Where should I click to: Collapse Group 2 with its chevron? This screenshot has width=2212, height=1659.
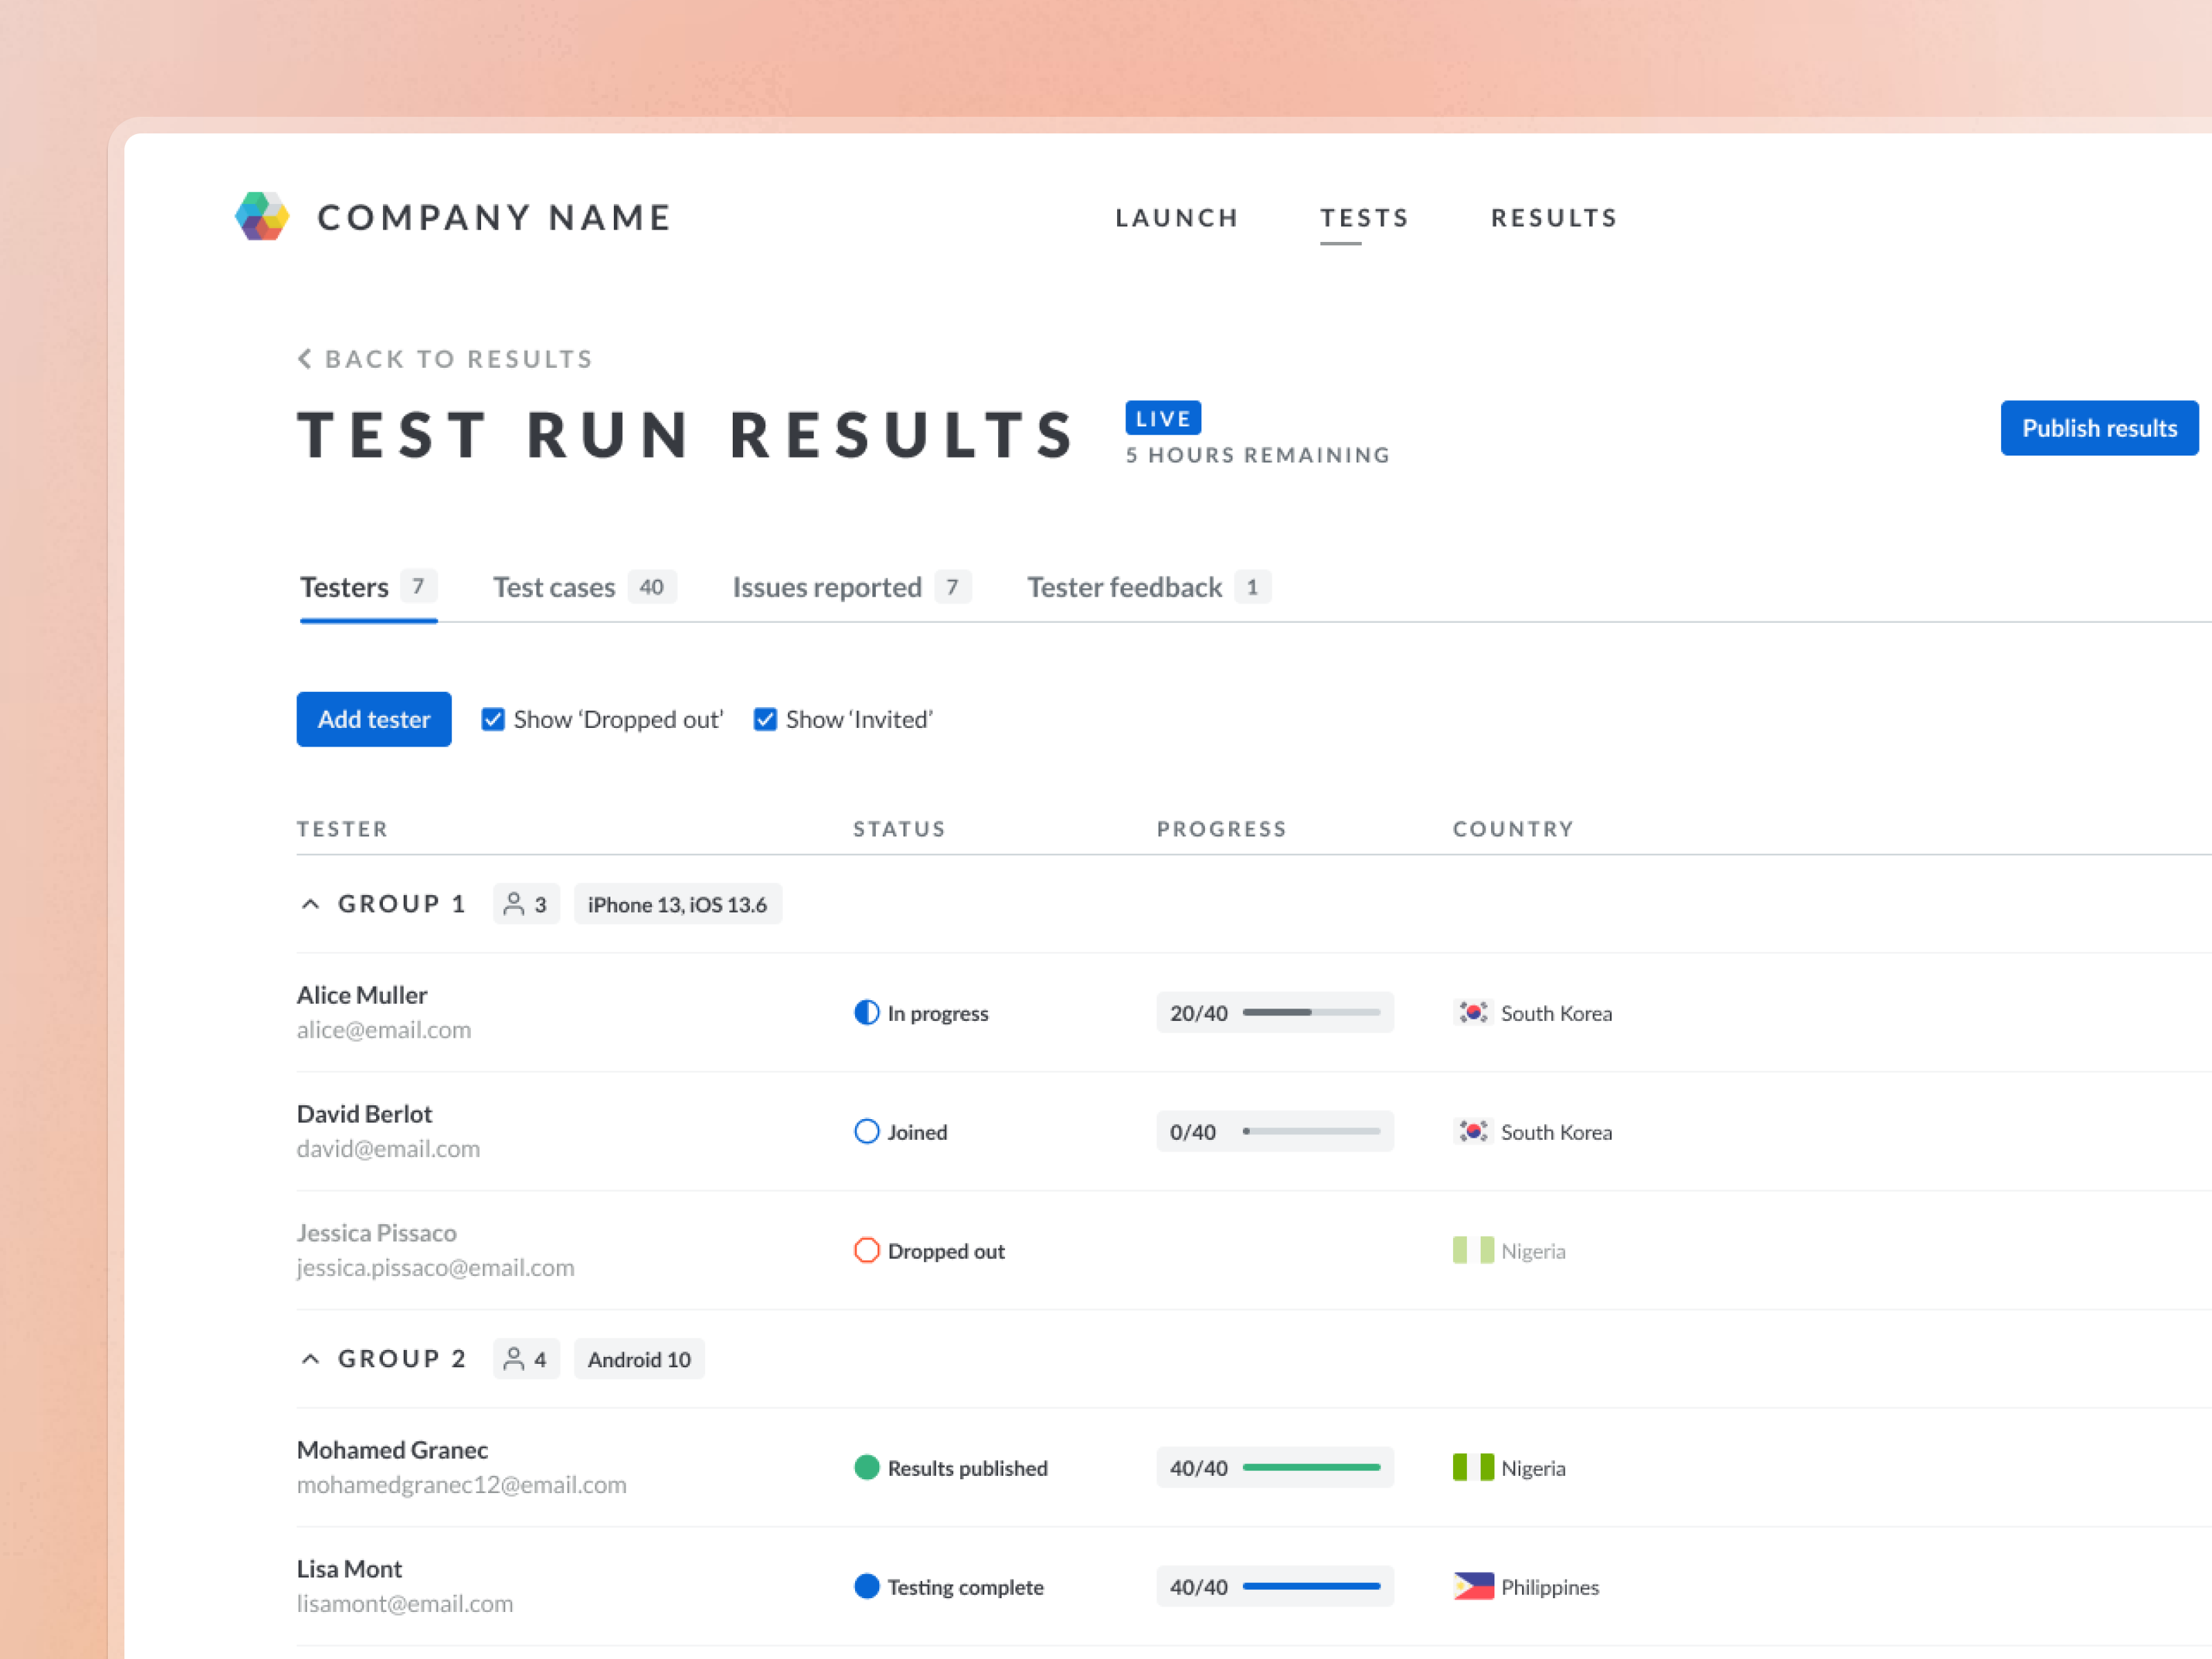tap(311, 1359)
